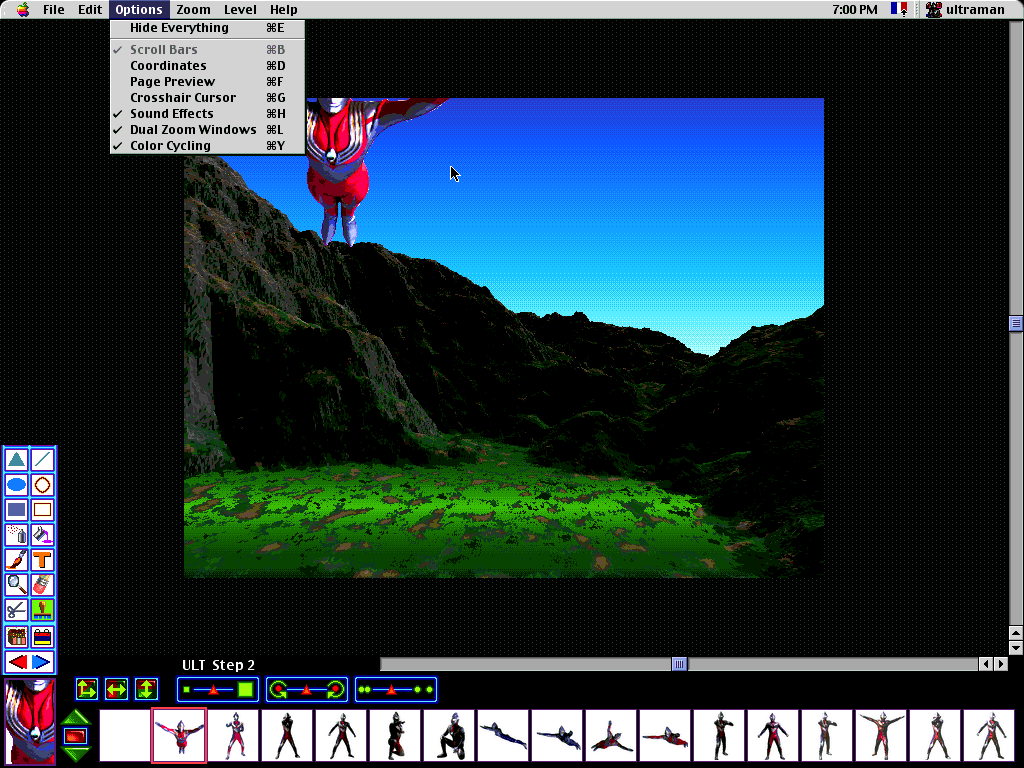
Task: Open the Level menu
Action: (x=240, y=9)
